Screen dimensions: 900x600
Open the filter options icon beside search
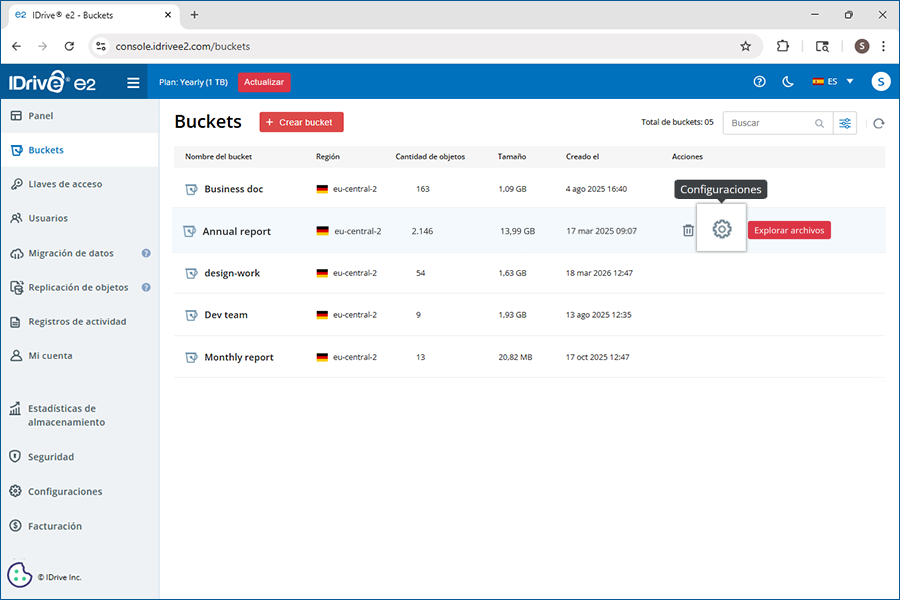point(846,123)
